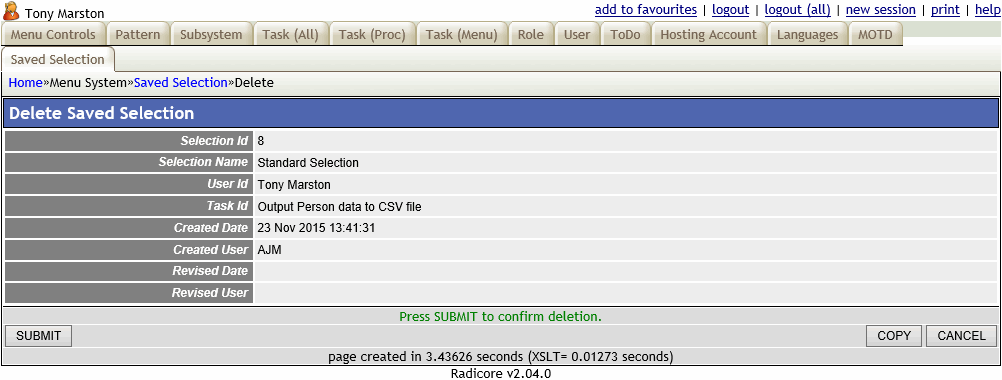Open the Hosting Account tab
1002x380 pixels.
coord(708,34)
